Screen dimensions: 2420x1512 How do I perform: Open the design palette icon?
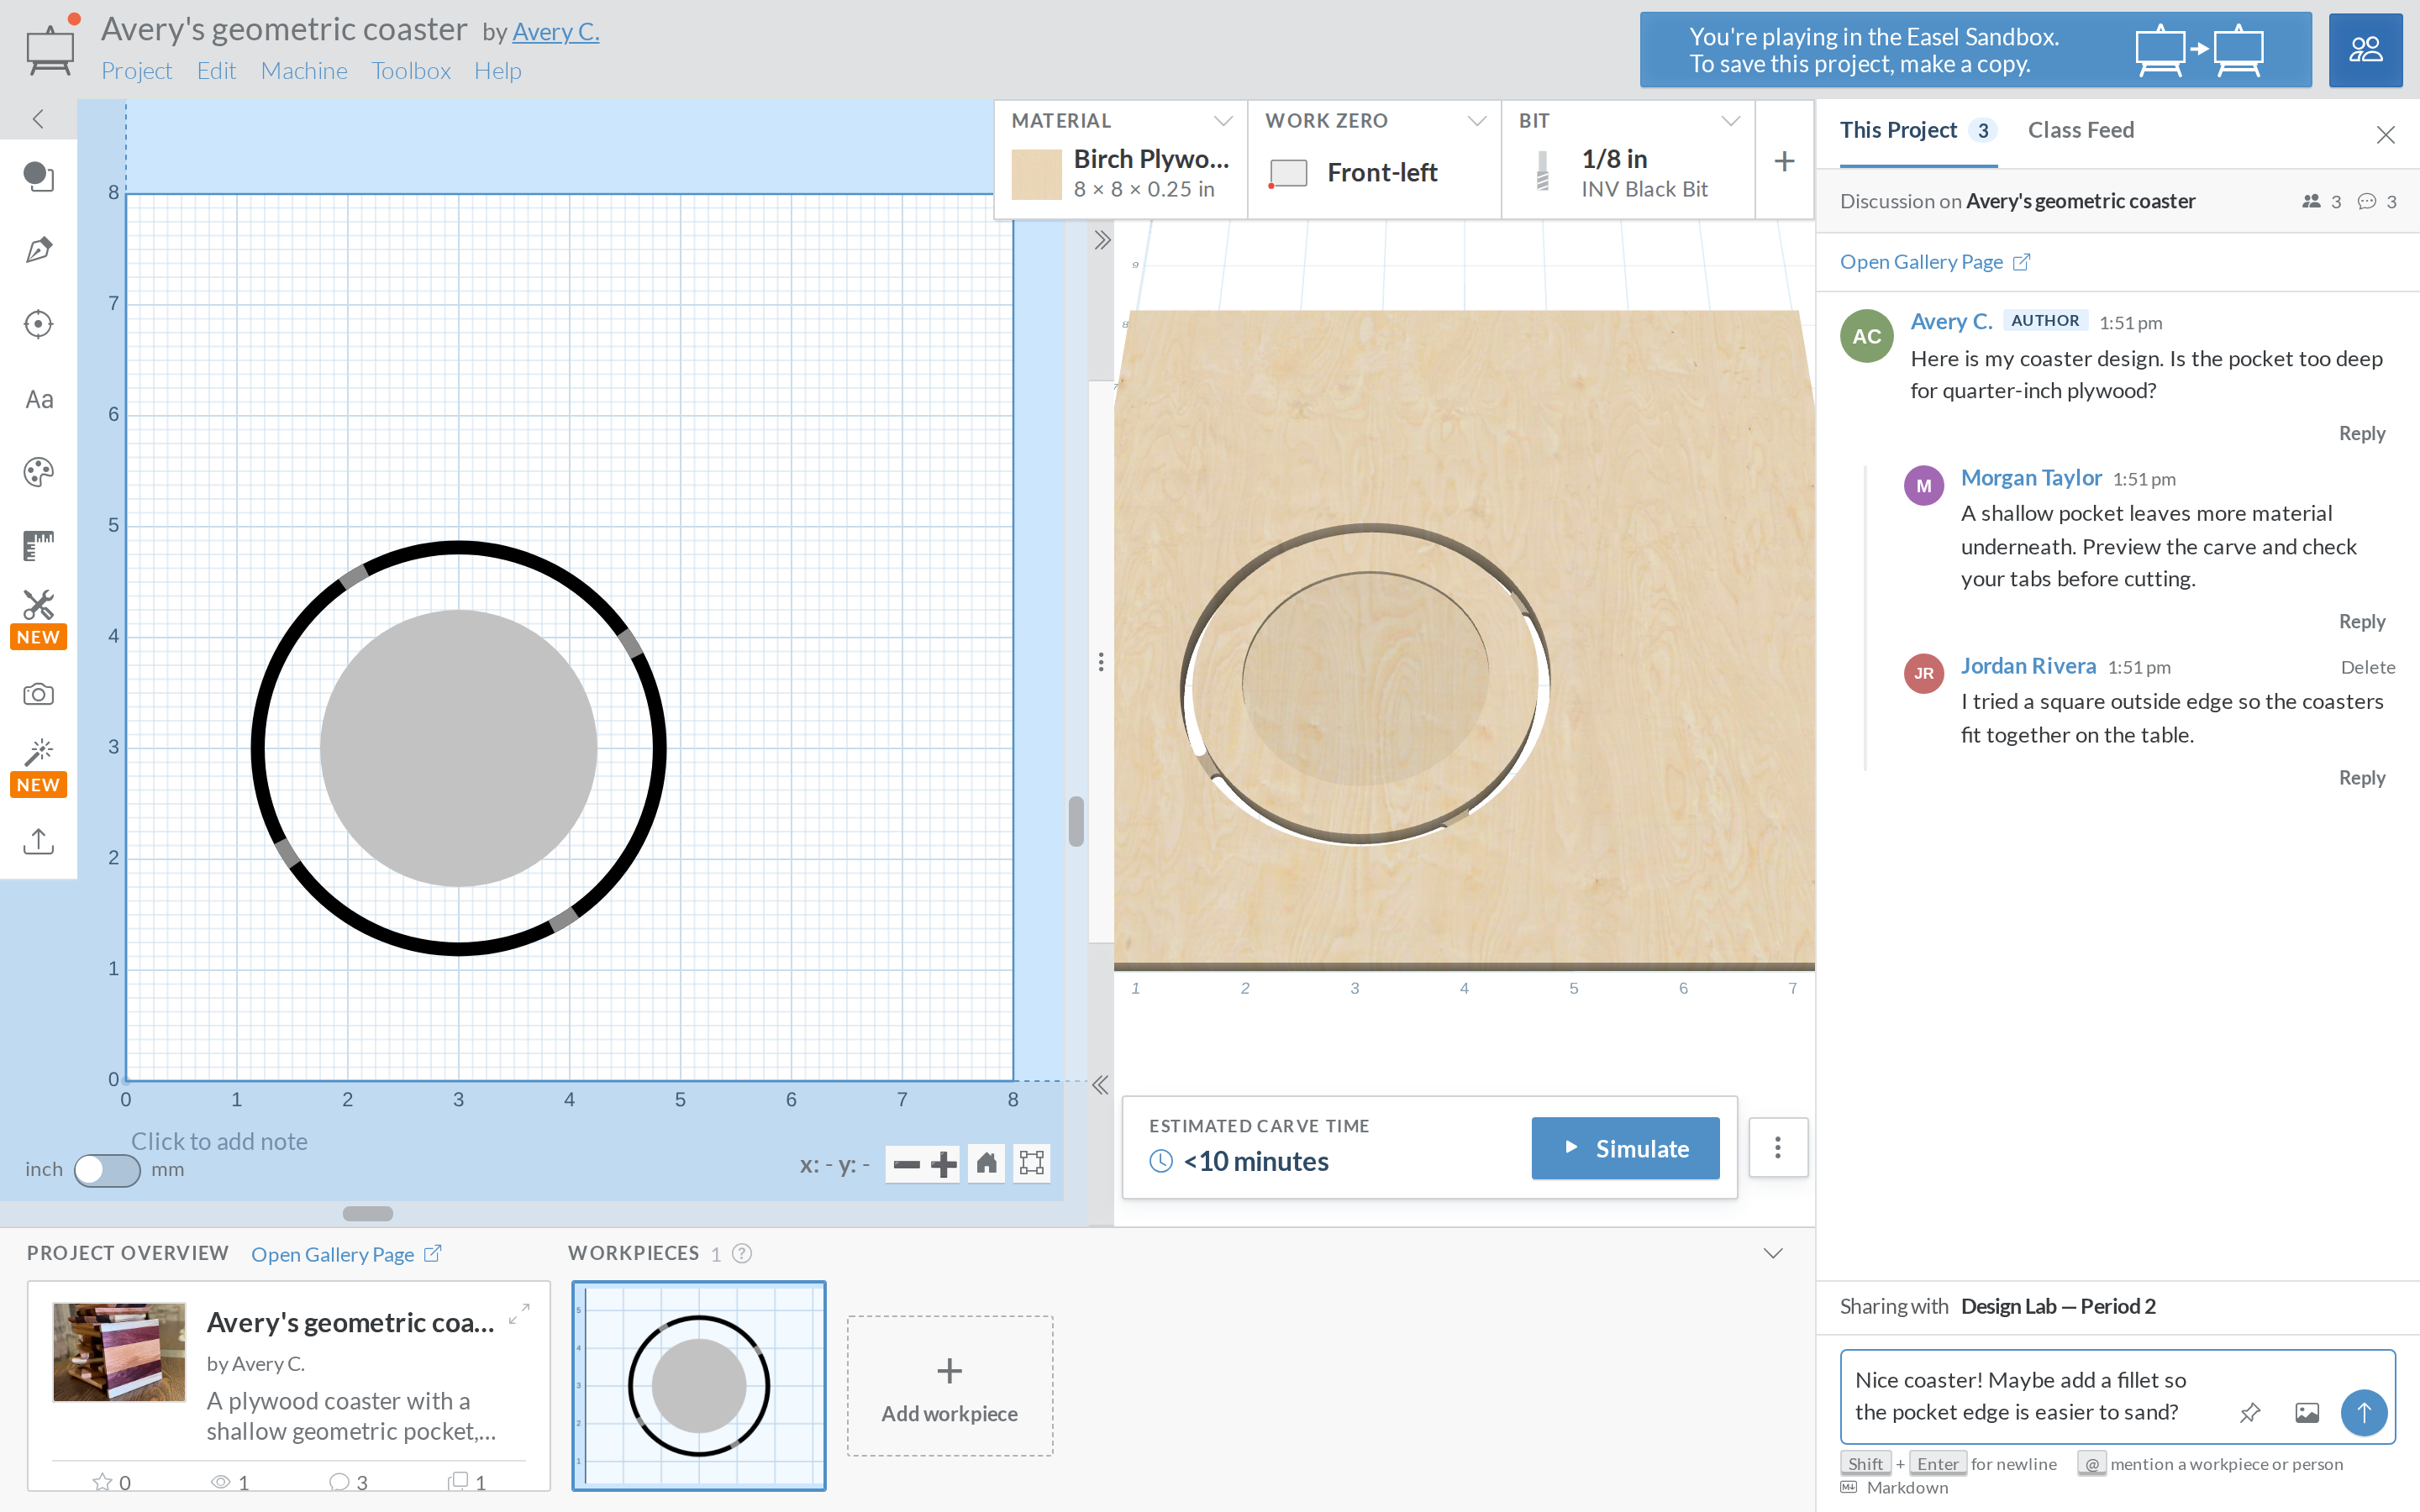pos(38,472)
